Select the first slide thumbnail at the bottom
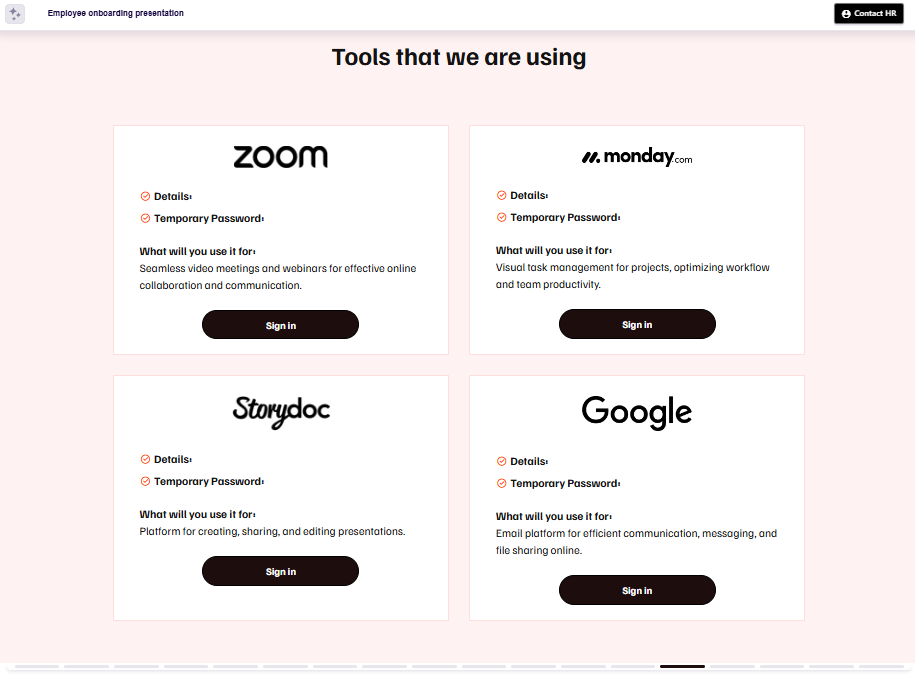Image resolution: width=915 pixels, height=676 pixels. coord(35,664)
